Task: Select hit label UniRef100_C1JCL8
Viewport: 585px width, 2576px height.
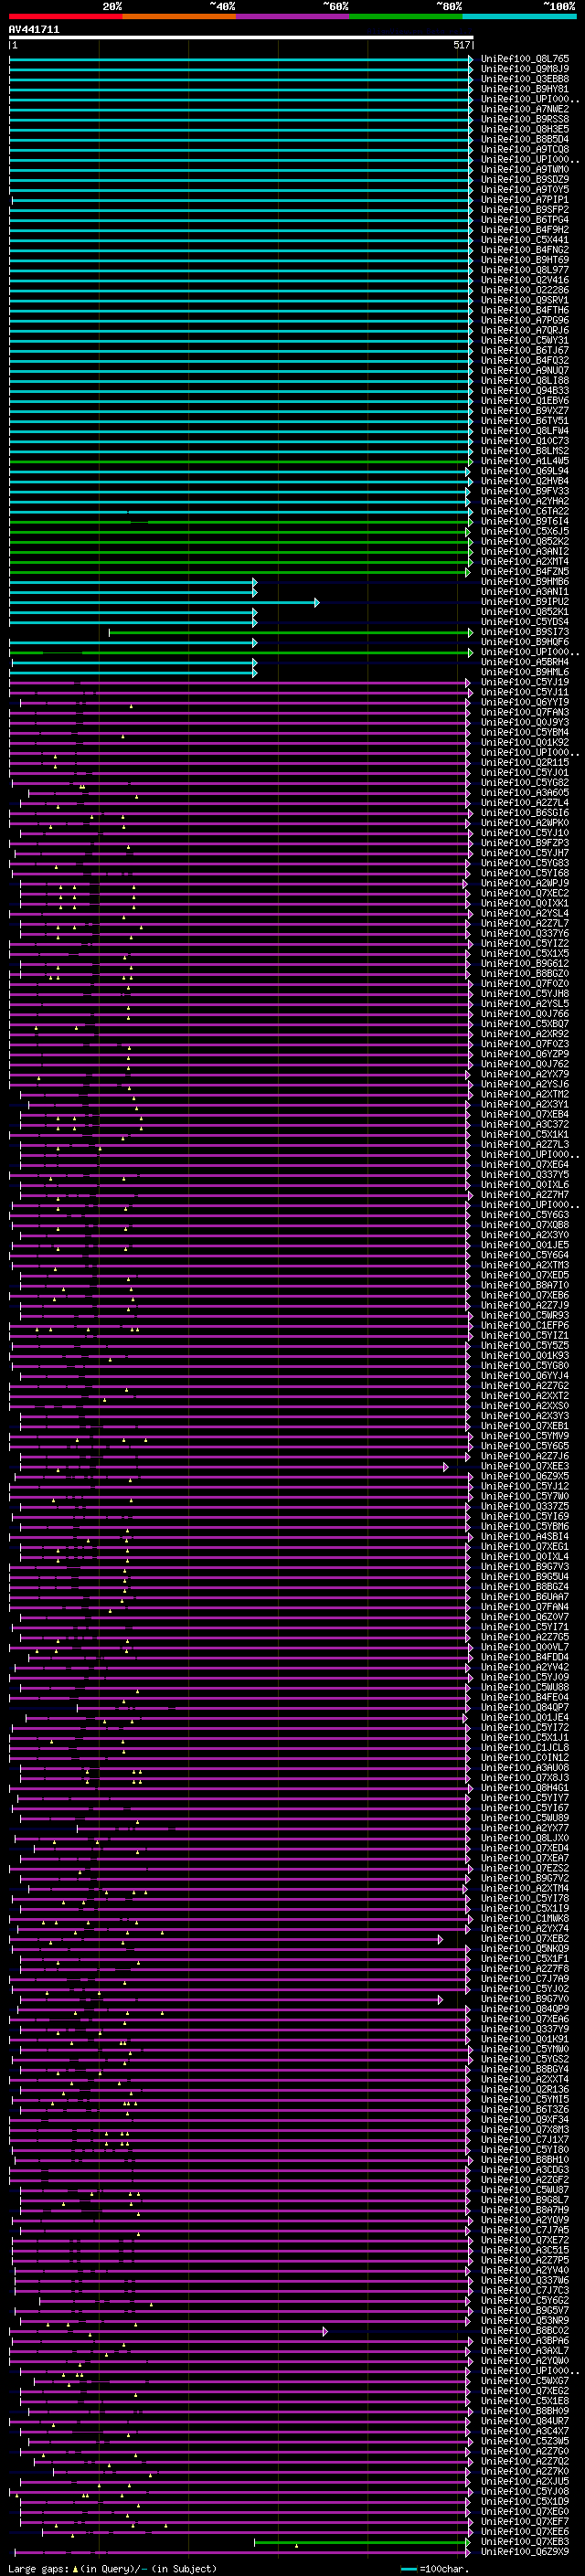Action: 525,1748
